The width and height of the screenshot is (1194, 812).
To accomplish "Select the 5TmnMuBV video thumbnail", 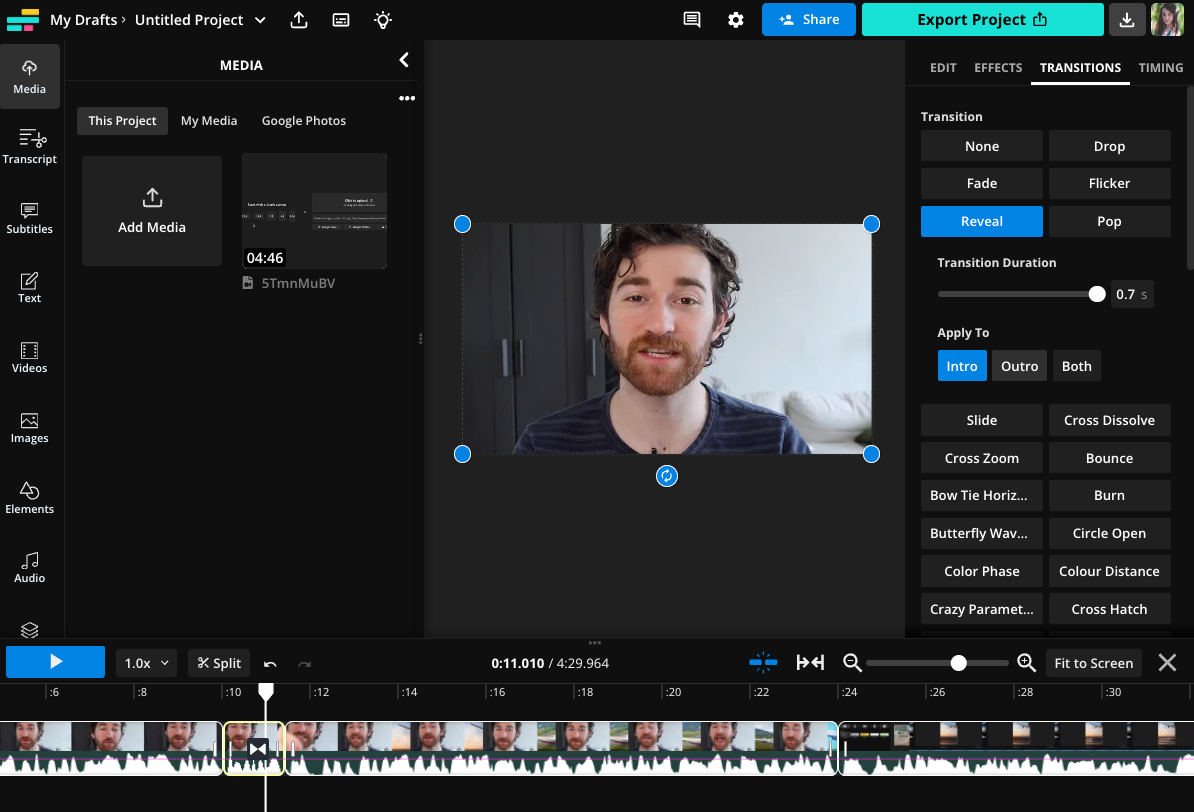I will [313, 210].
